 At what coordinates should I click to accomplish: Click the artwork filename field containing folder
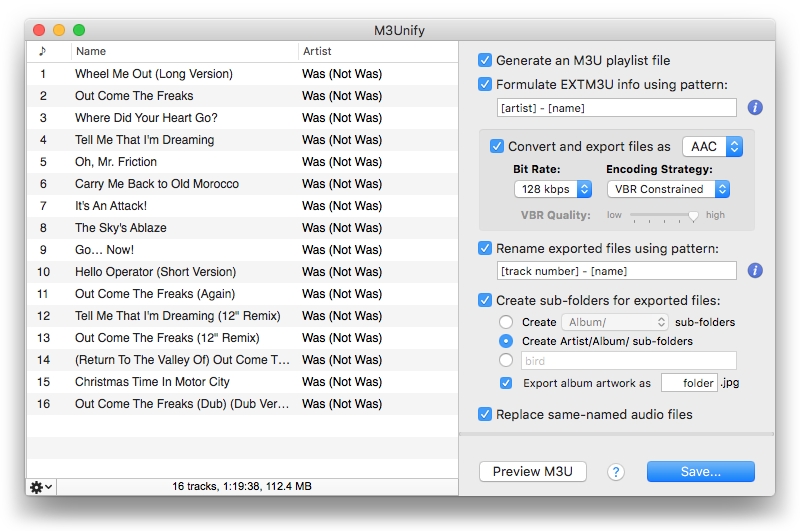[689, 383]
